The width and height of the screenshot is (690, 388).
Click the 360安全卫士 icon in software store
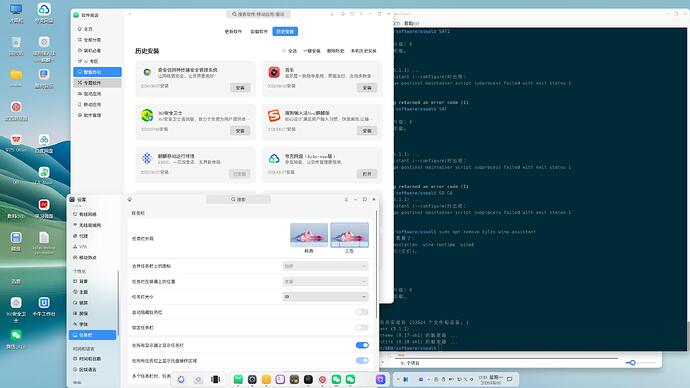[147, 115]
